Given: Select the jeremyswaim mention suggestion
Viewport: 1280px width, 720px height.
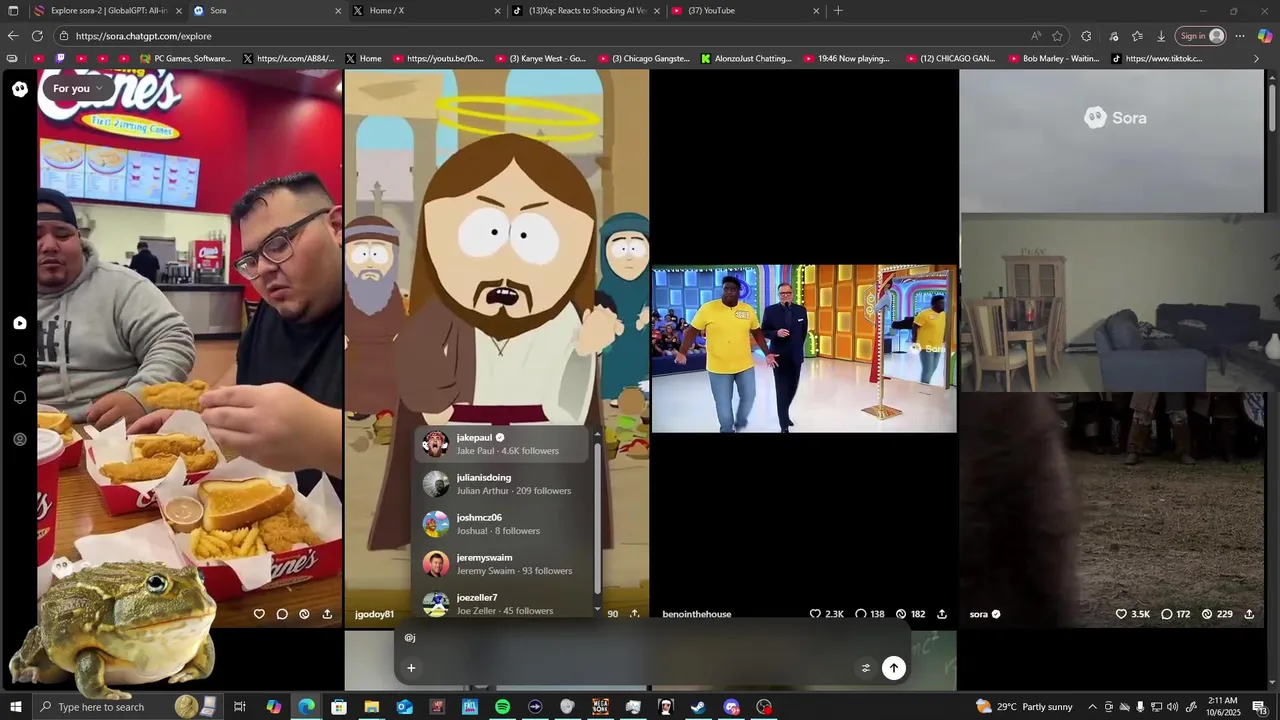Looking at the screenshot, I should click(x=504, y=564).
